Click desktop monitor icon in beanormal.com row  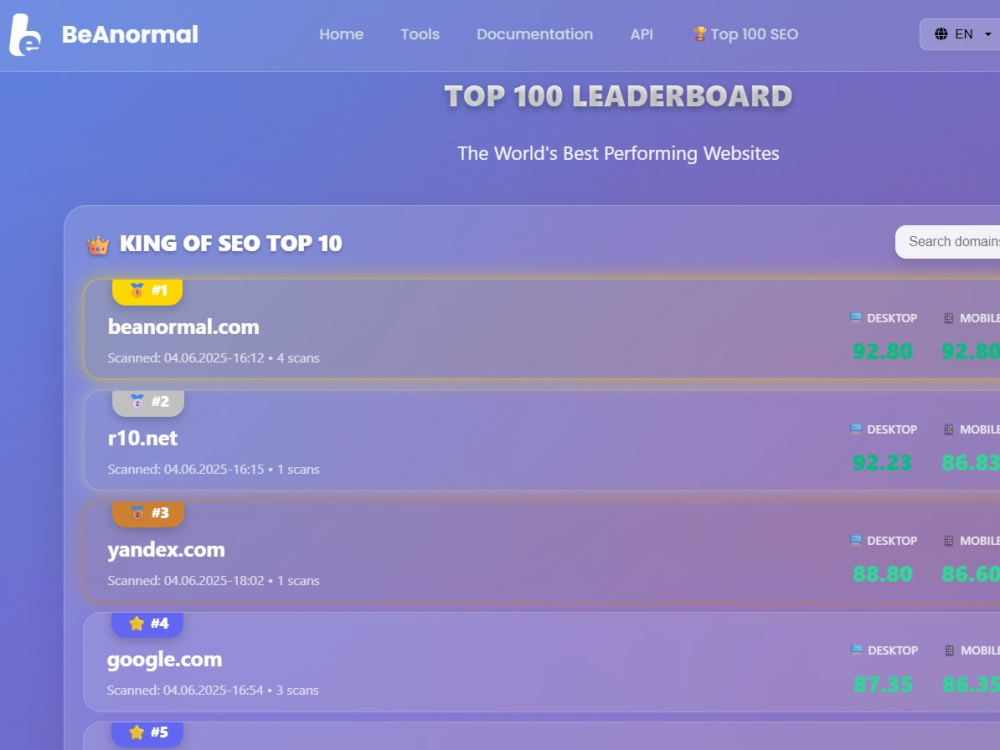(x=856, y=318)
